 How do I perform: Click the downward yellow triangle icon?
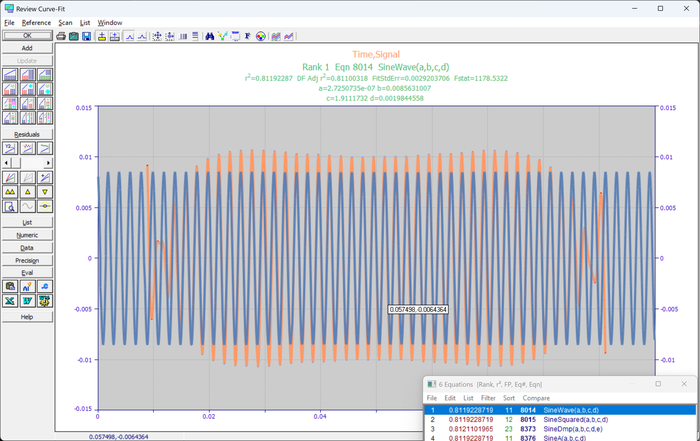[x=45, y=192]
